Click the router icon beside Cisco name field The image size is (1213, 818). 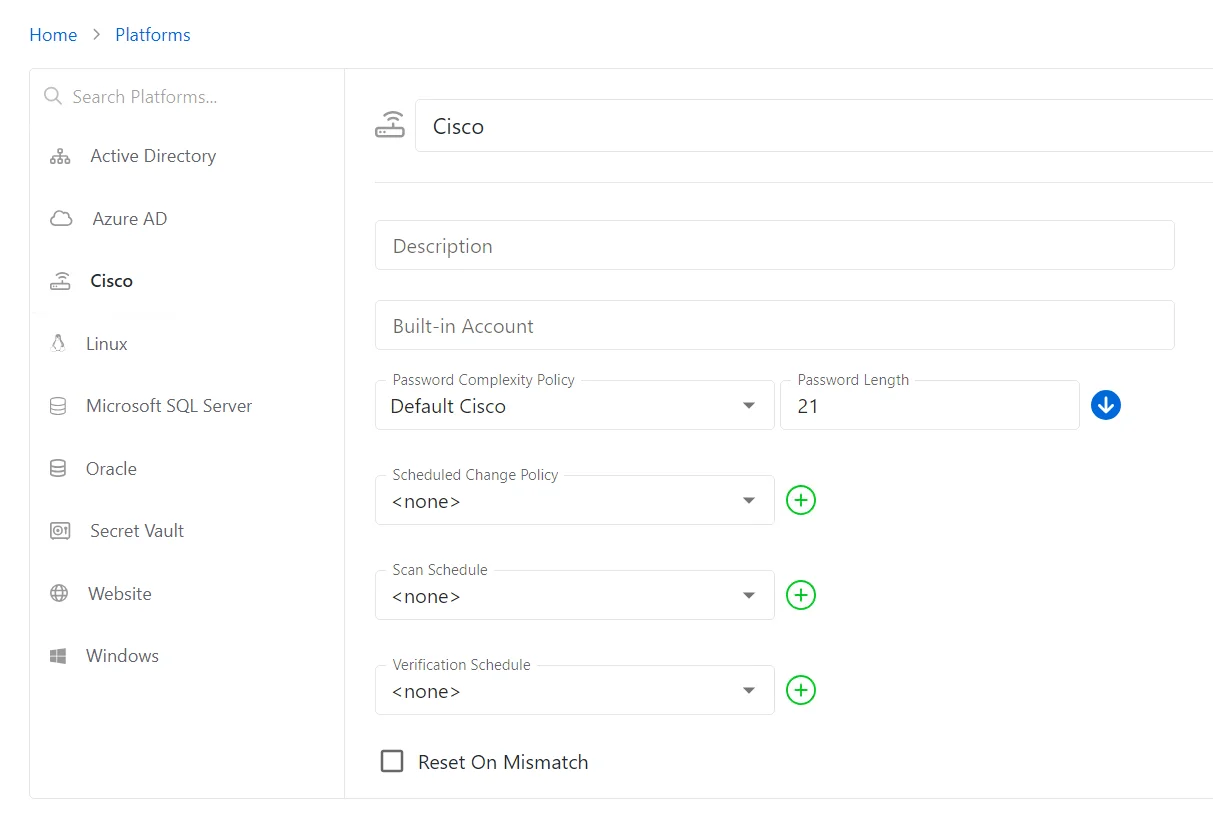pyautogui.click(x=390, y=126)
